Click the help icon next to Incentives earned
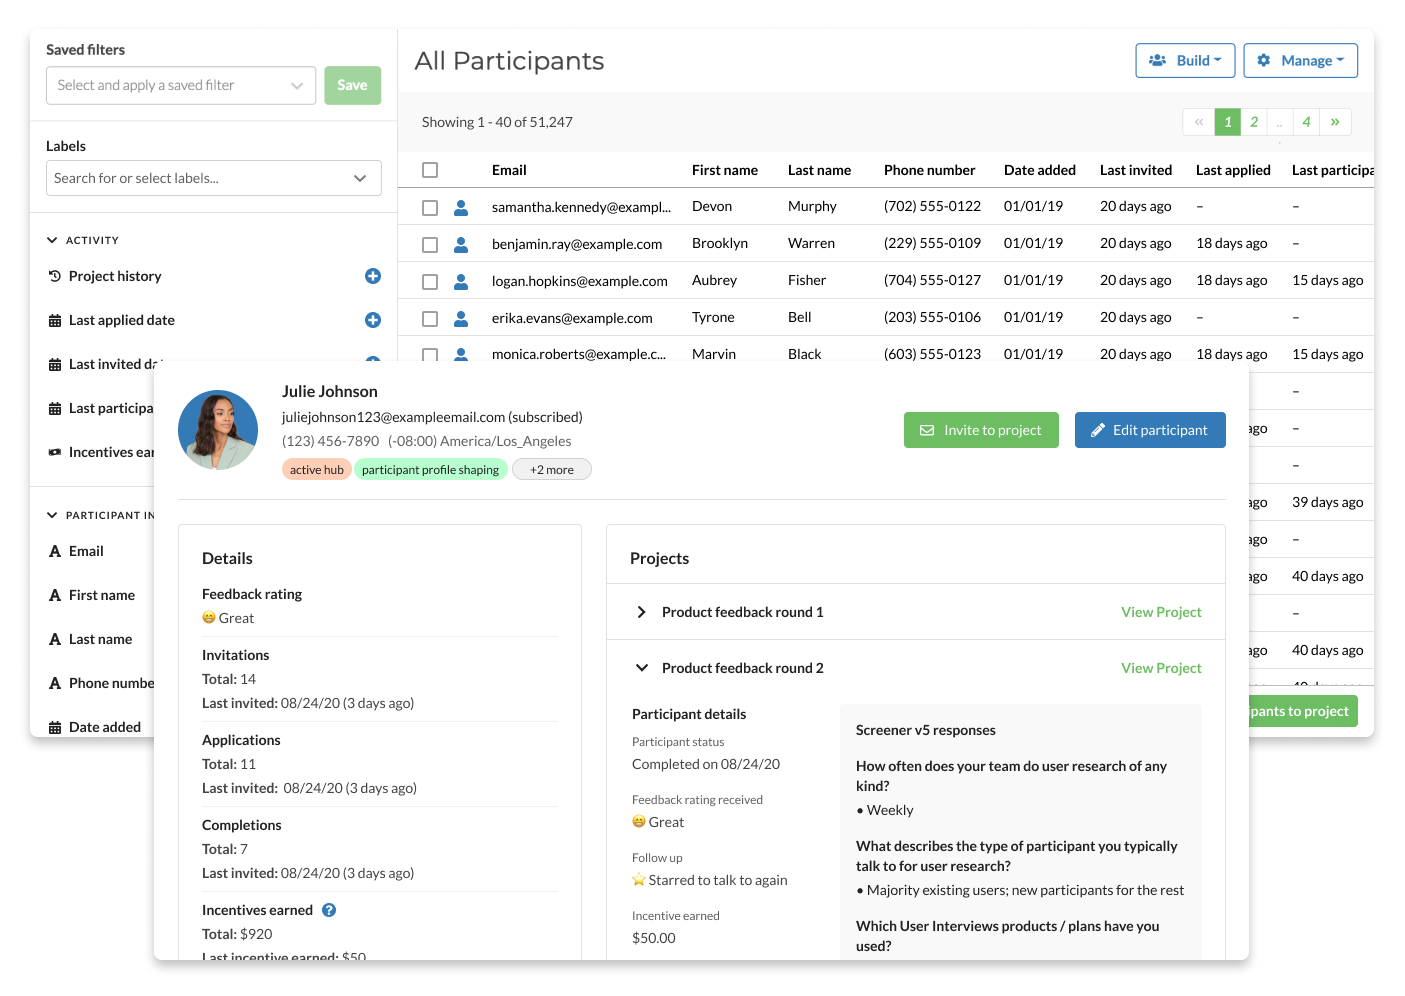The width and height of the screenshot is (1405, 996). 330,910
